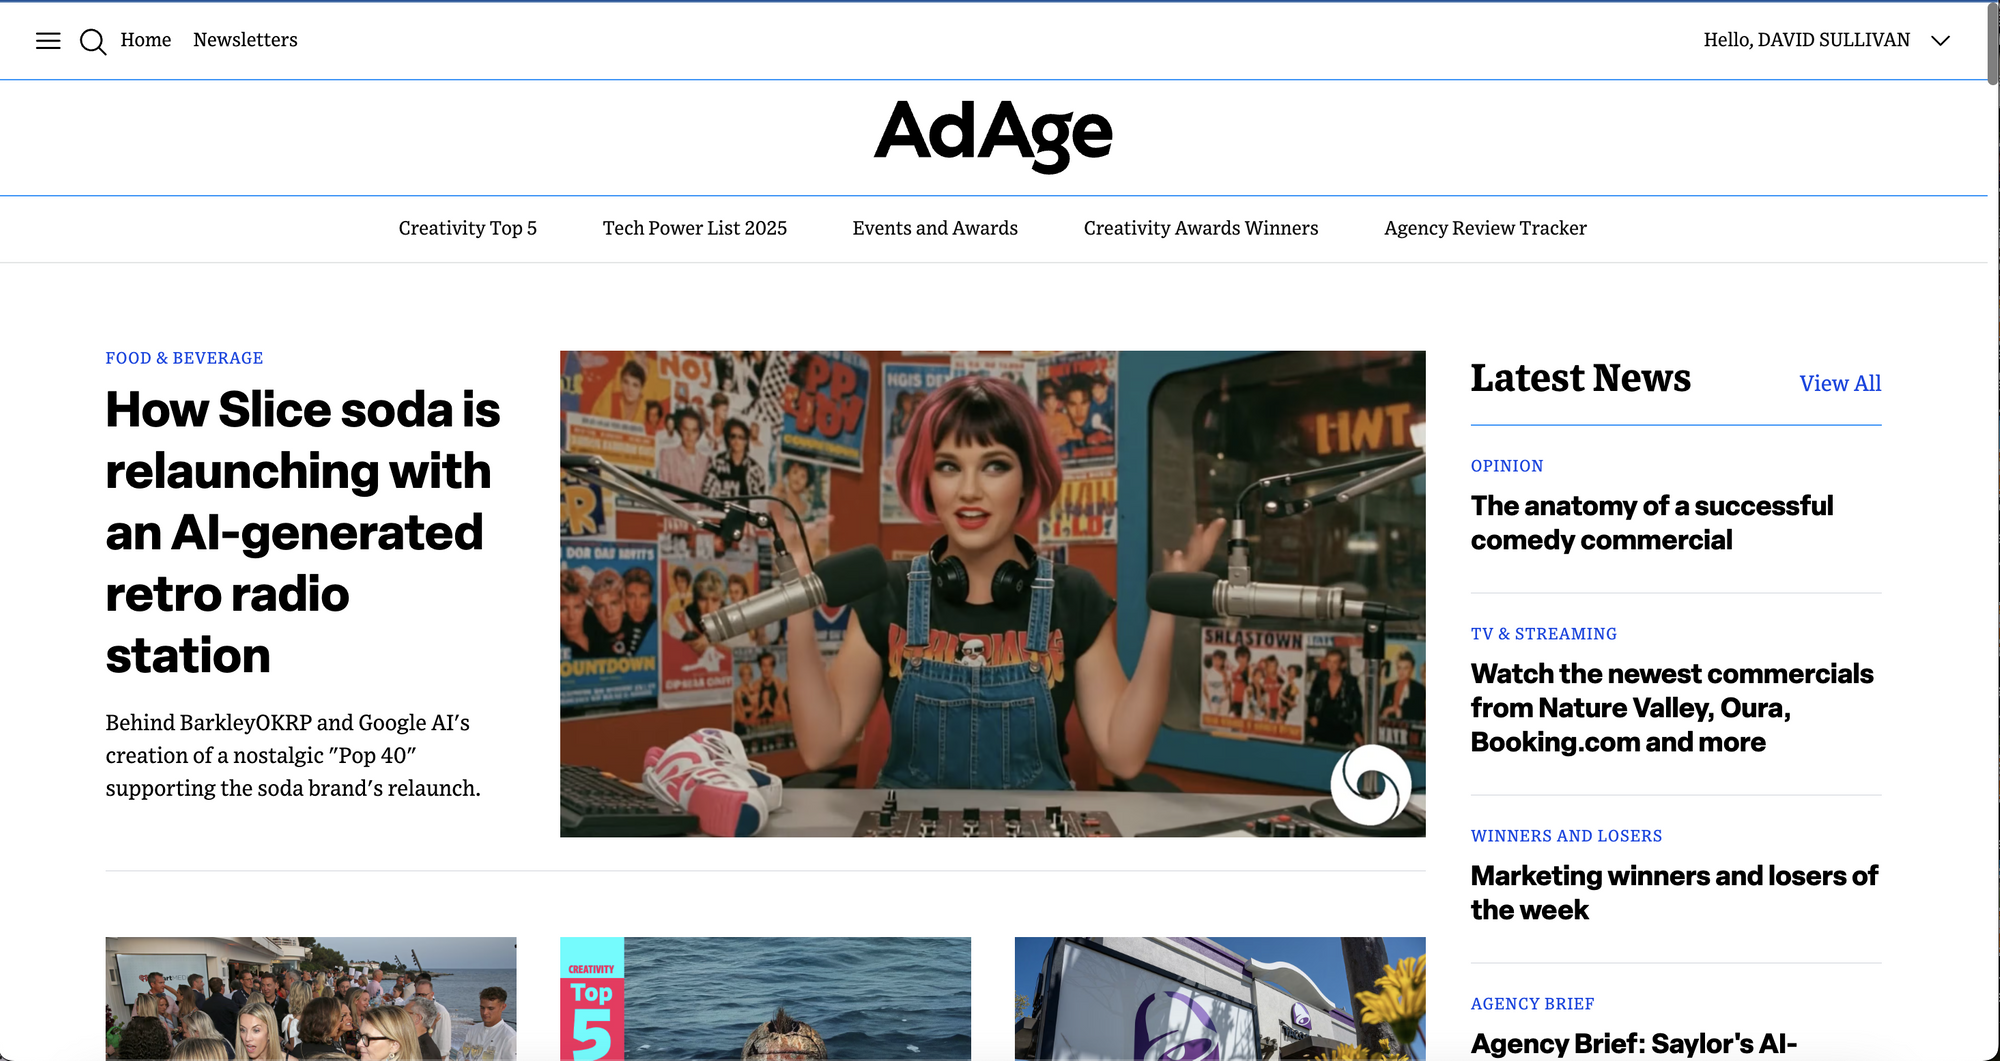This screenshot has height=1061, width=2000.
Task: Click the BarkleyOKRP Pop 40 summary text
Action: click(293, 756)
